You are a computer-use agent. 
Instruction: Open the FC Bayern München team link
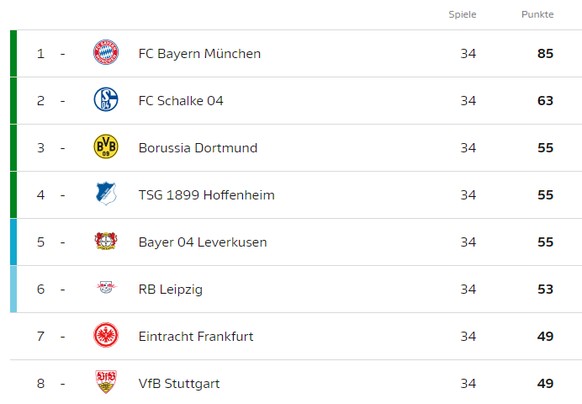tap(199, 53)
